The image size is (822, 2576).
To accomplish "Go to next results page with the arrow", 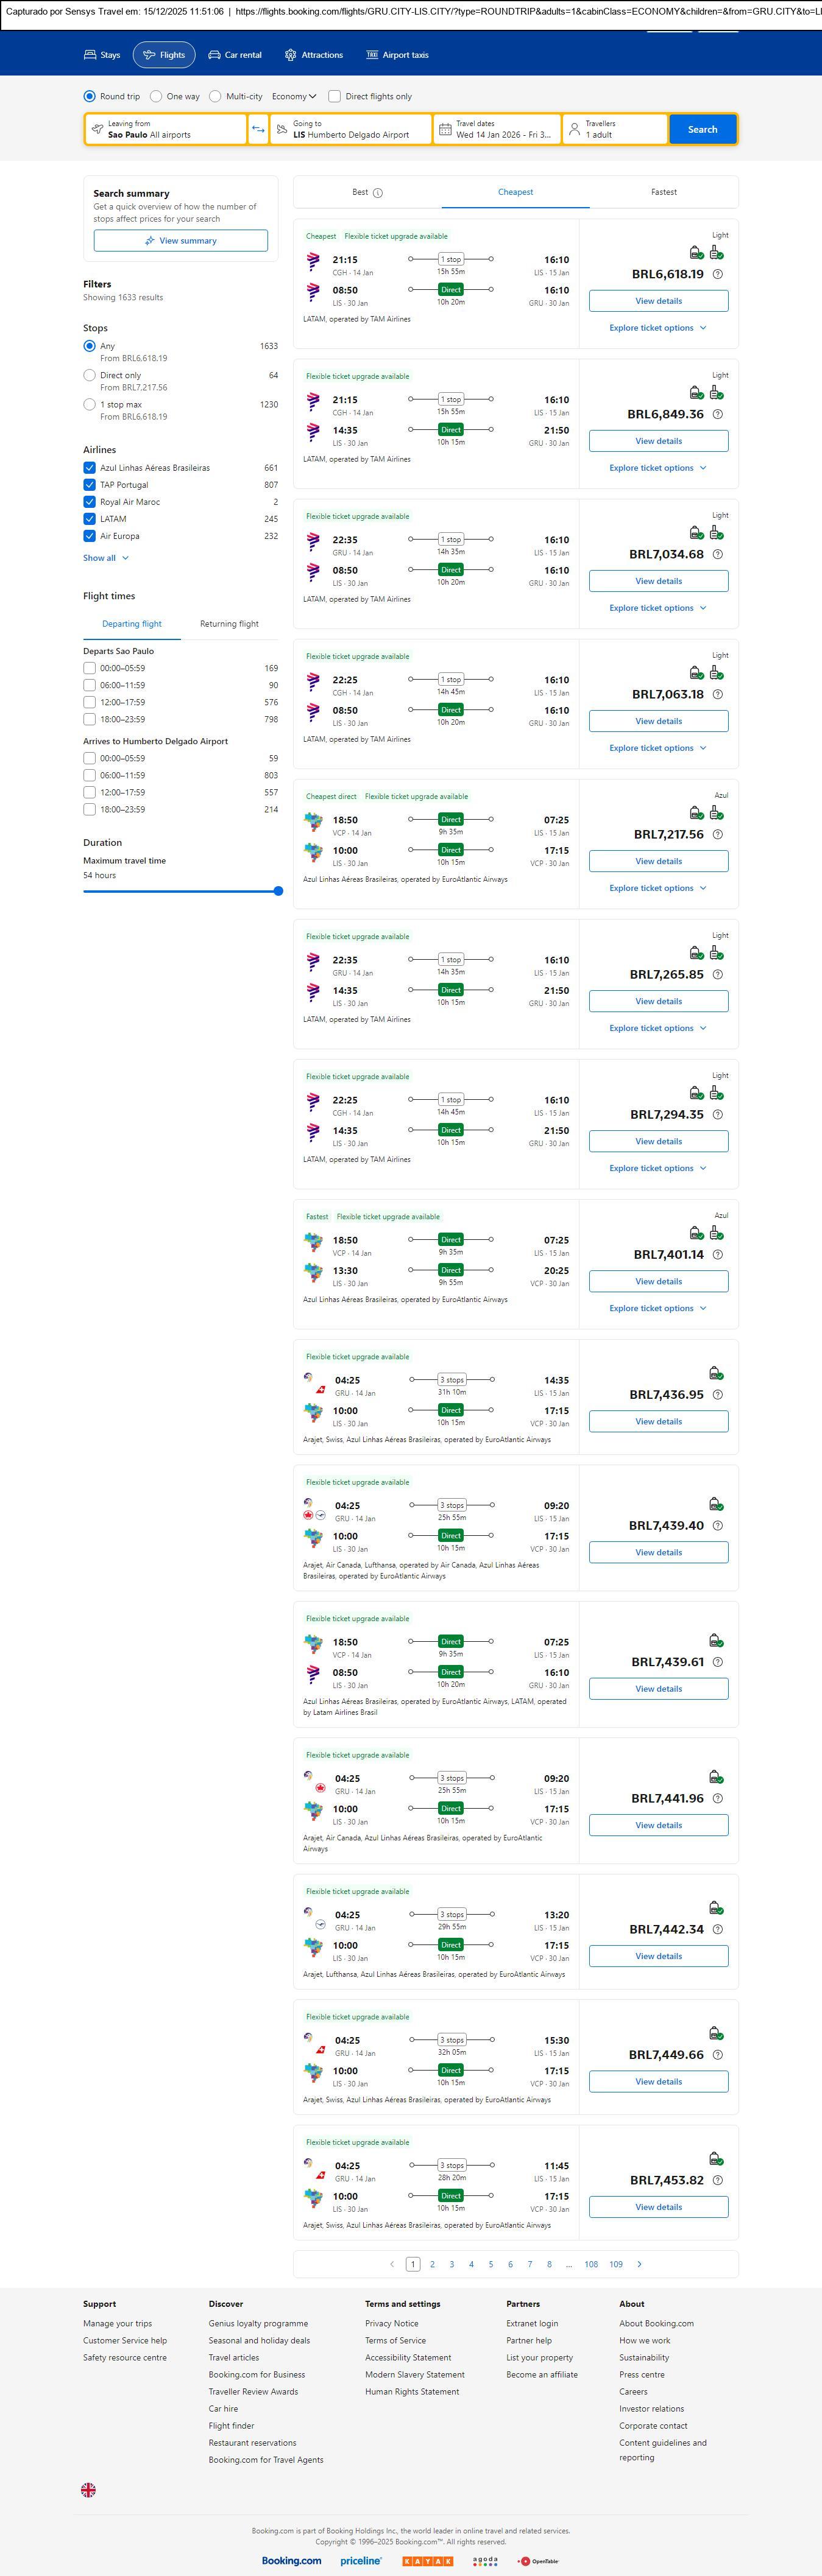I will point(639,2264).
